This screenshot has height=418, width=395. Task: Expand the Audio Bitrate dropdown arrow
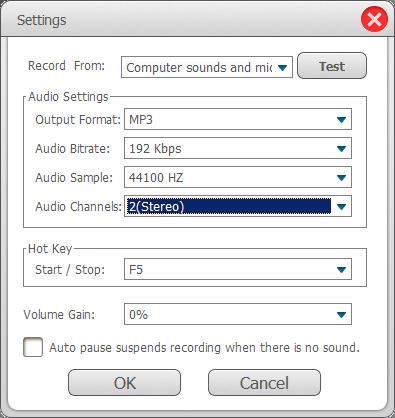click(x=341, y=149)
